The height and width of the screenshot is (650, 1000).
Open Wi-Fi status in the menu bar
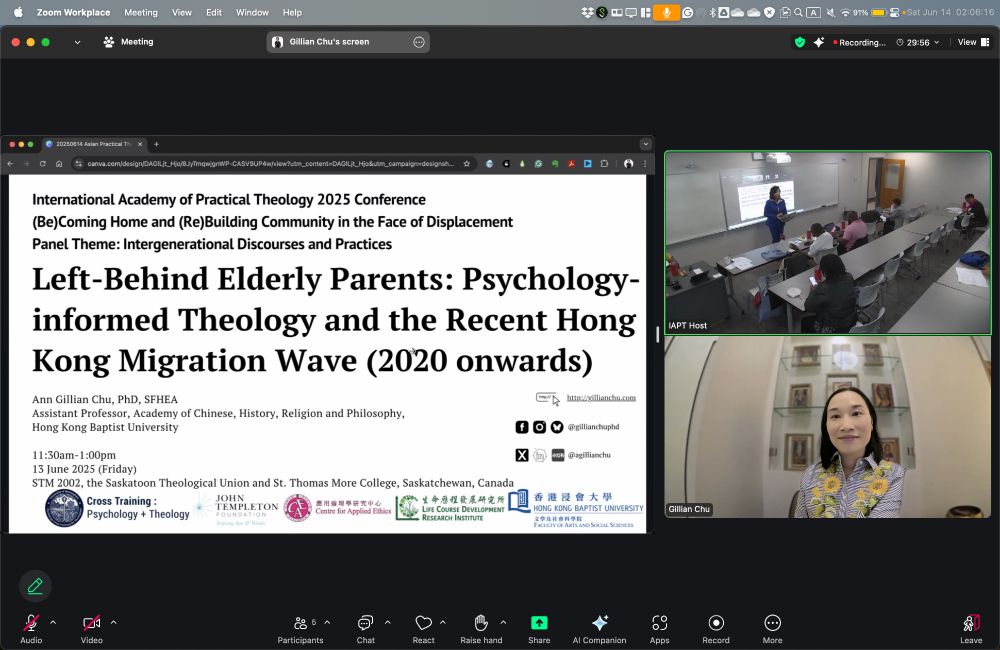pos(846,12)
